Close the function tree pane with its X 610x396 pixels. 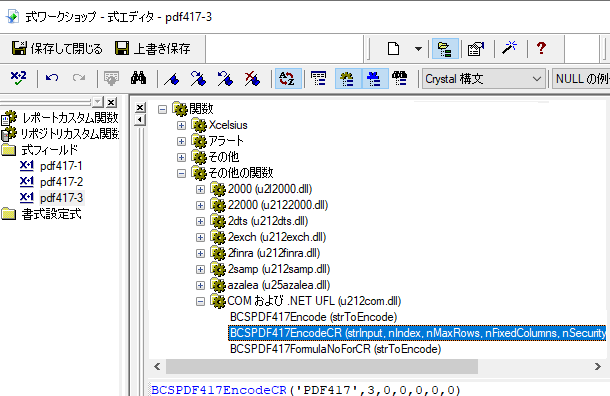[140, 108]
